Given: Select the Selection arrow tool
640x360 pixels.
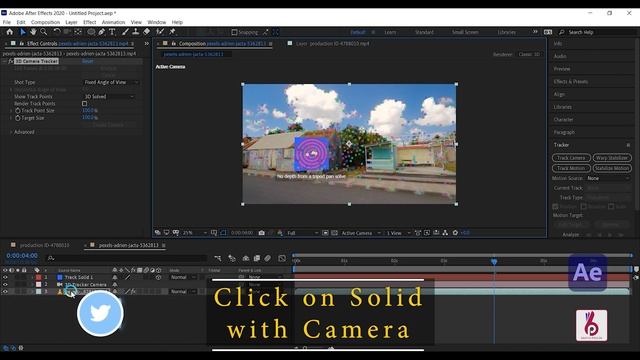Looking at the screenshot, I should [x=23, y=32].
